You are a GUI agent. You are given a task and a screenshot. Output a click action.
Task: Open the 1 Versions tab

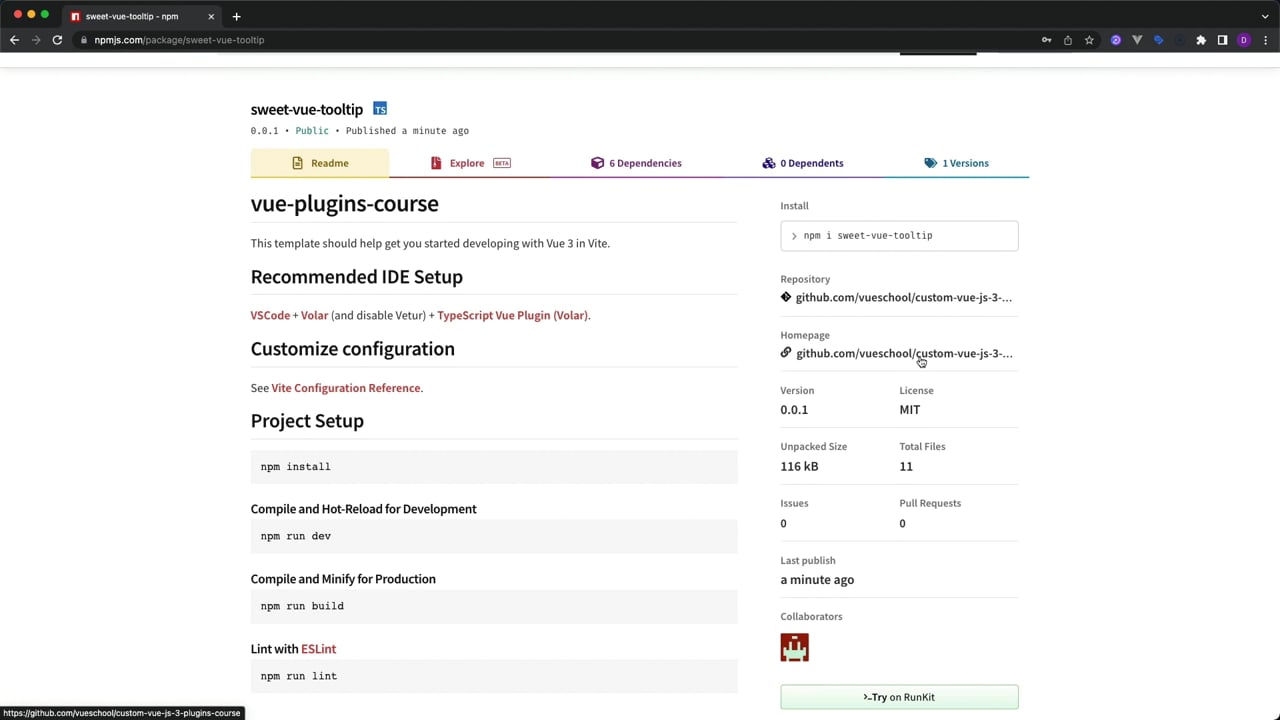pos(957,163)
